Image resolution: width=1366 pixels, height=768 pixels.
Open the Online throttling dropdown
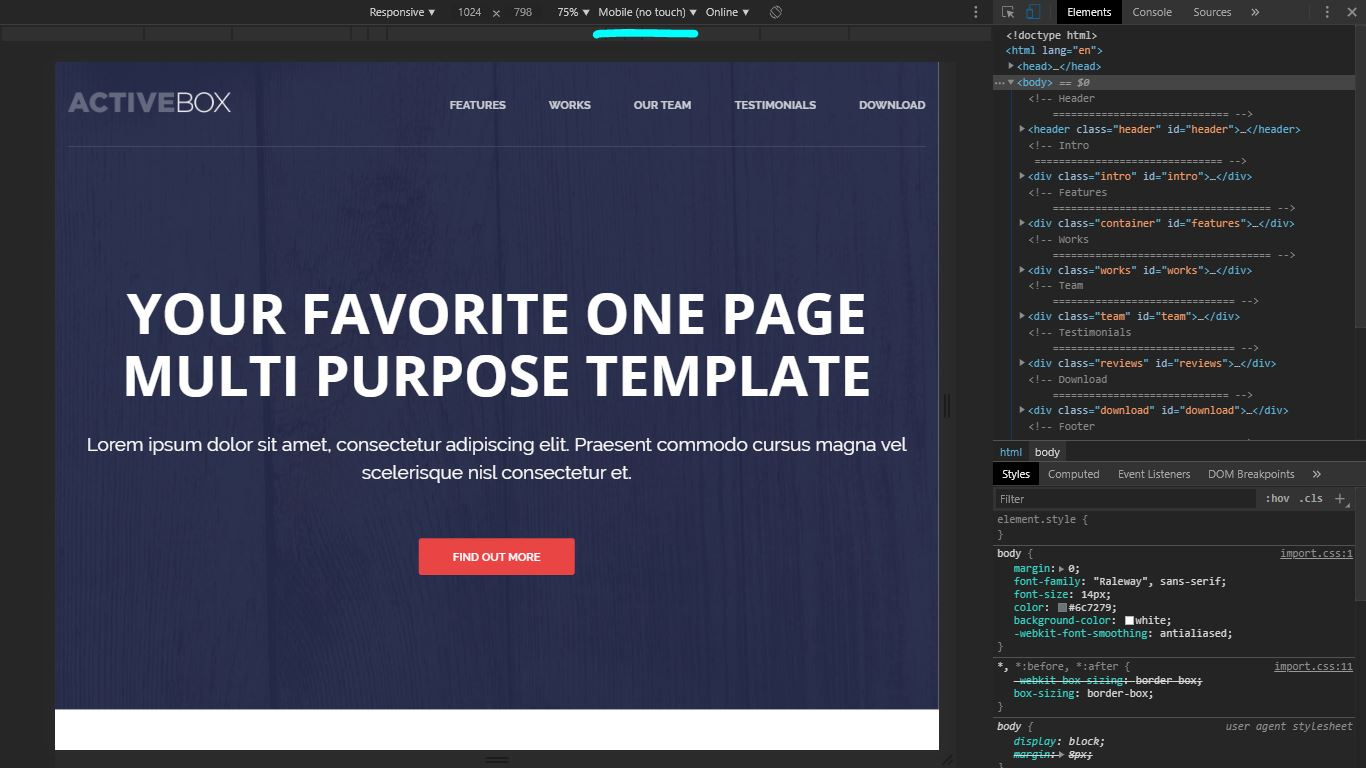click(727, 12)
